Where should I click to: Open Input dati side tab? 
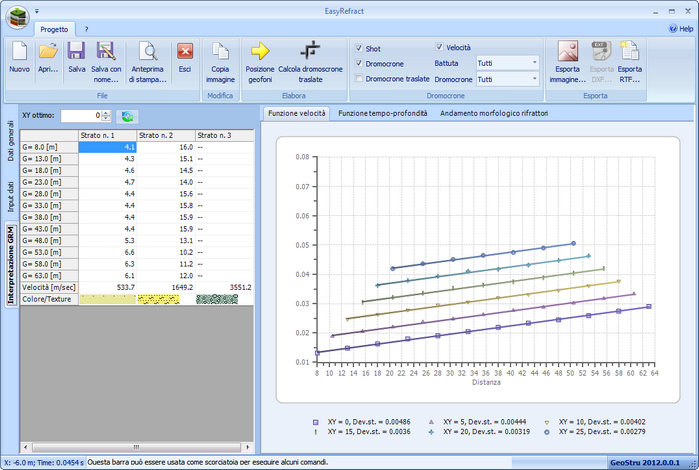11,197
